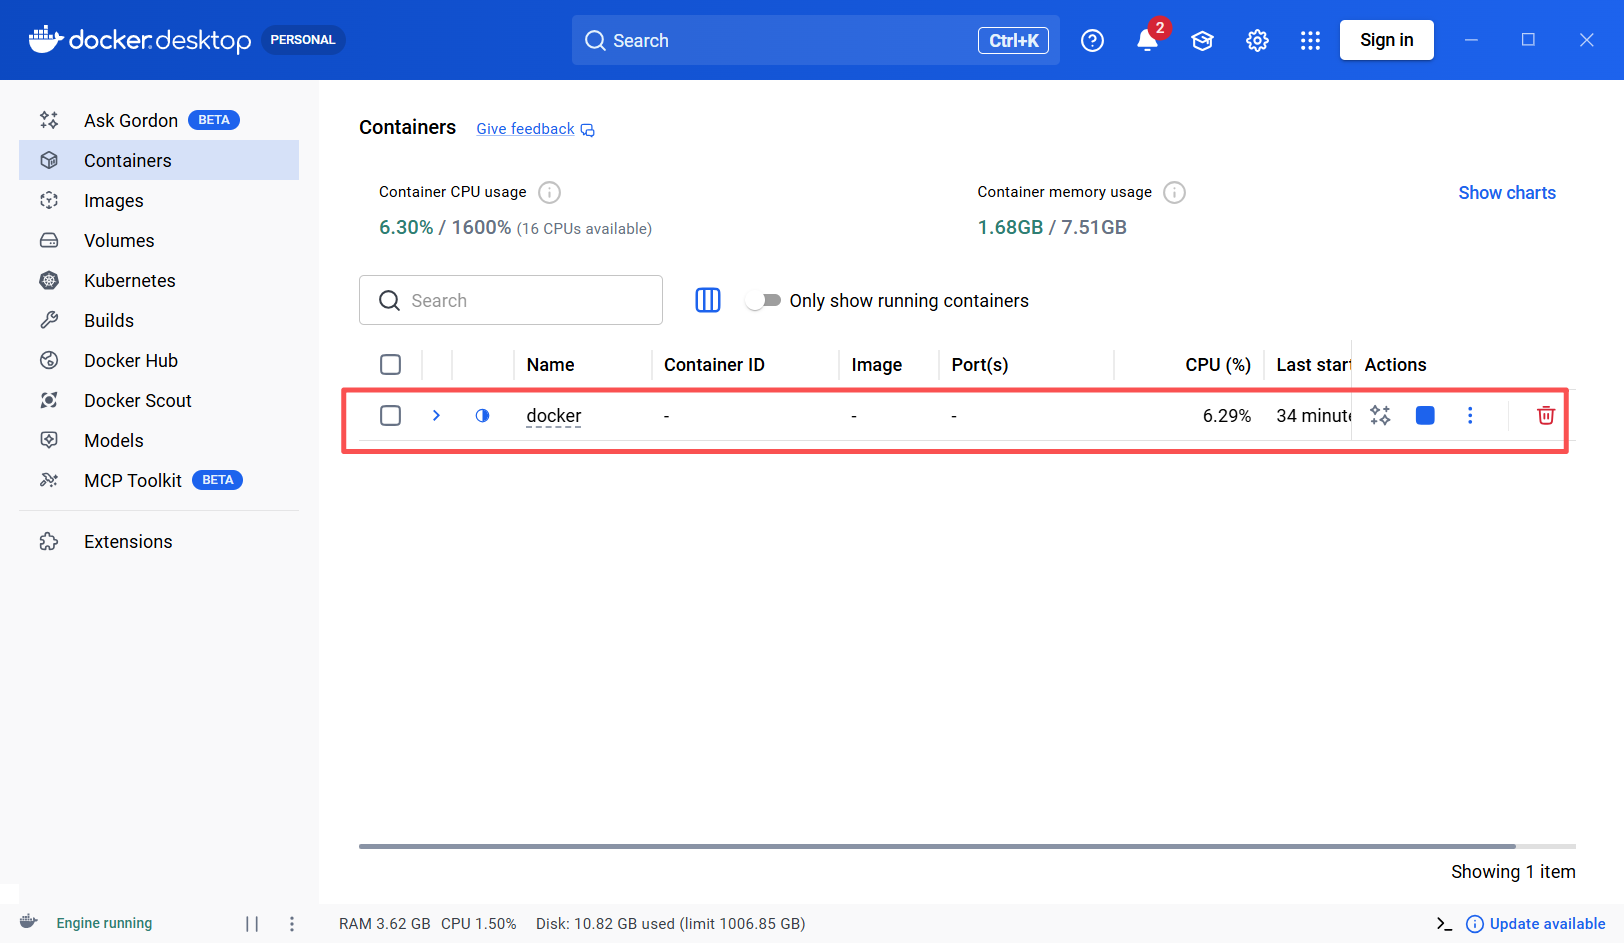This screenshot has height=943, width=1624.
Task: Click the Models sidebar icon
Action: (x=49, y=440)
